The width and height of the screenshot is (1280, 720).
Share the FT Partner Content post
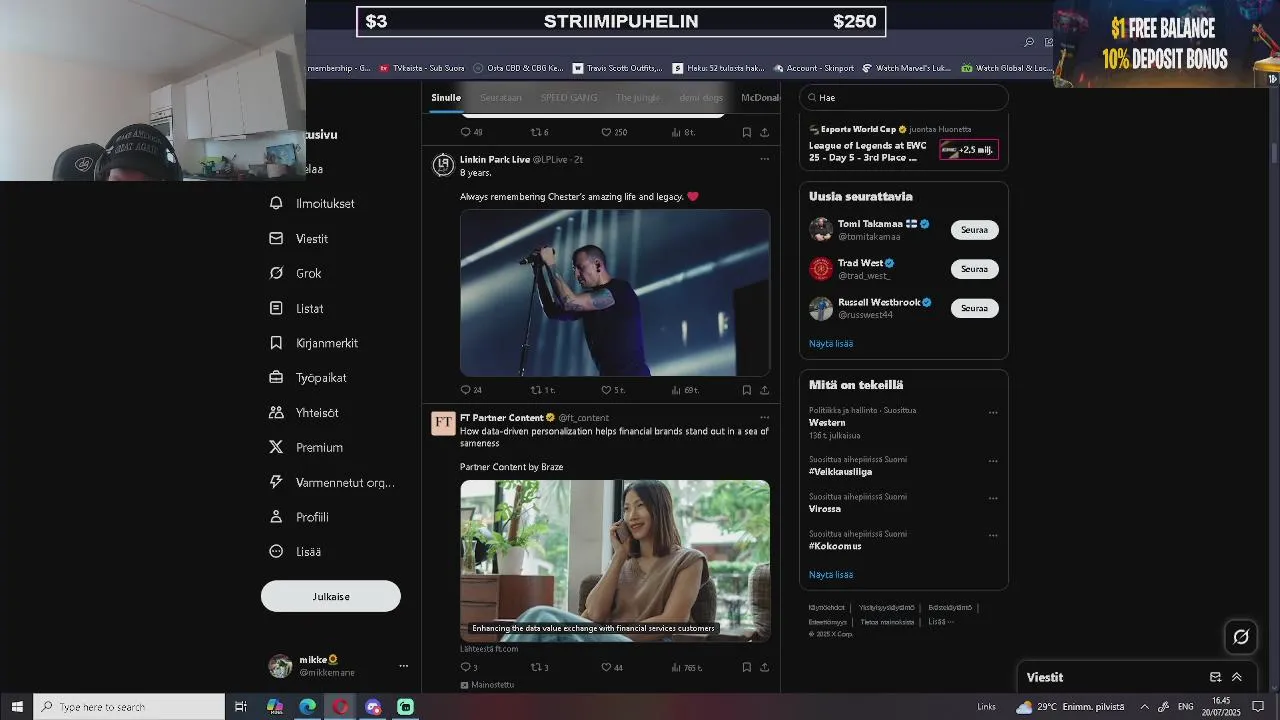click(765, 667)
